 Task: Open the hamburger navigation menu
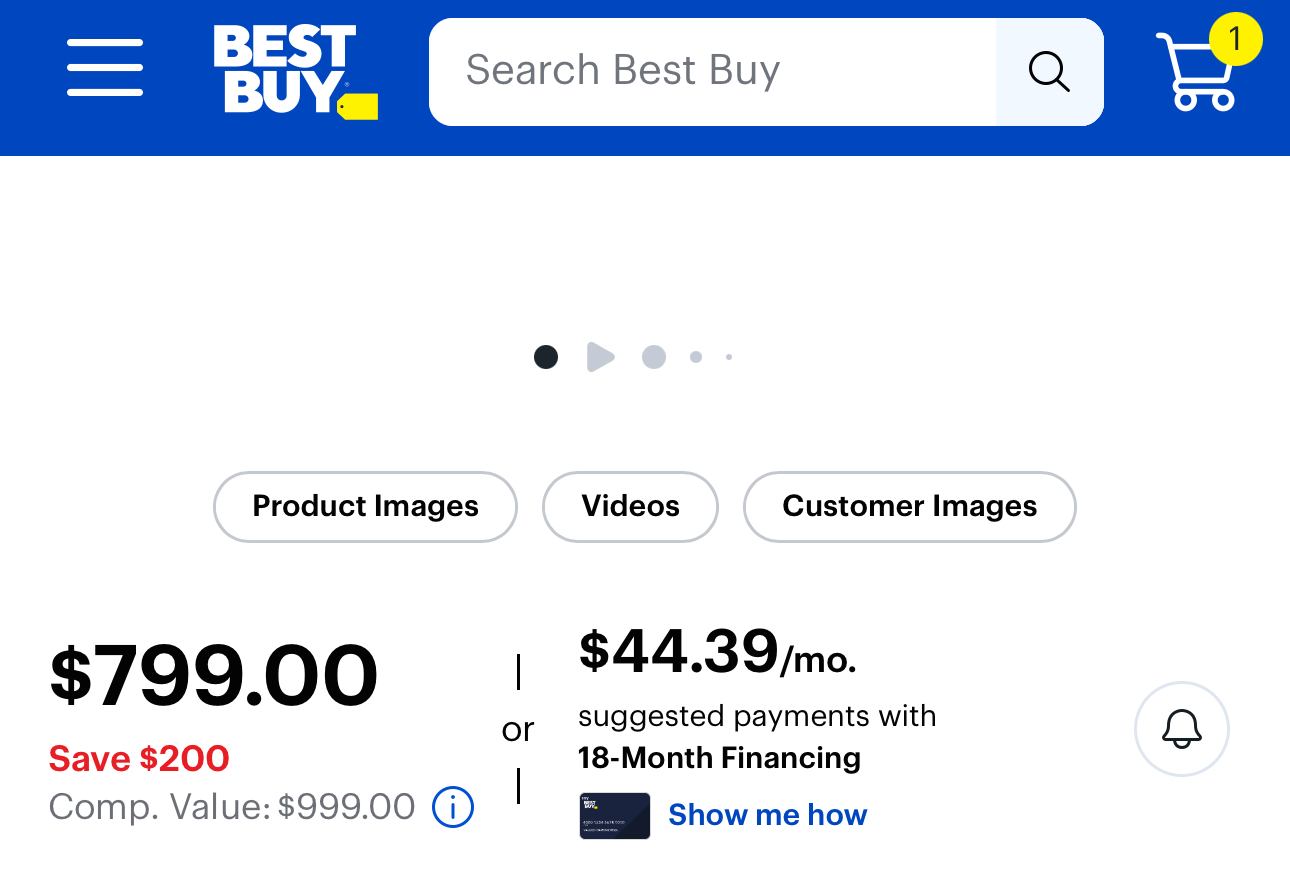[105, 68]
